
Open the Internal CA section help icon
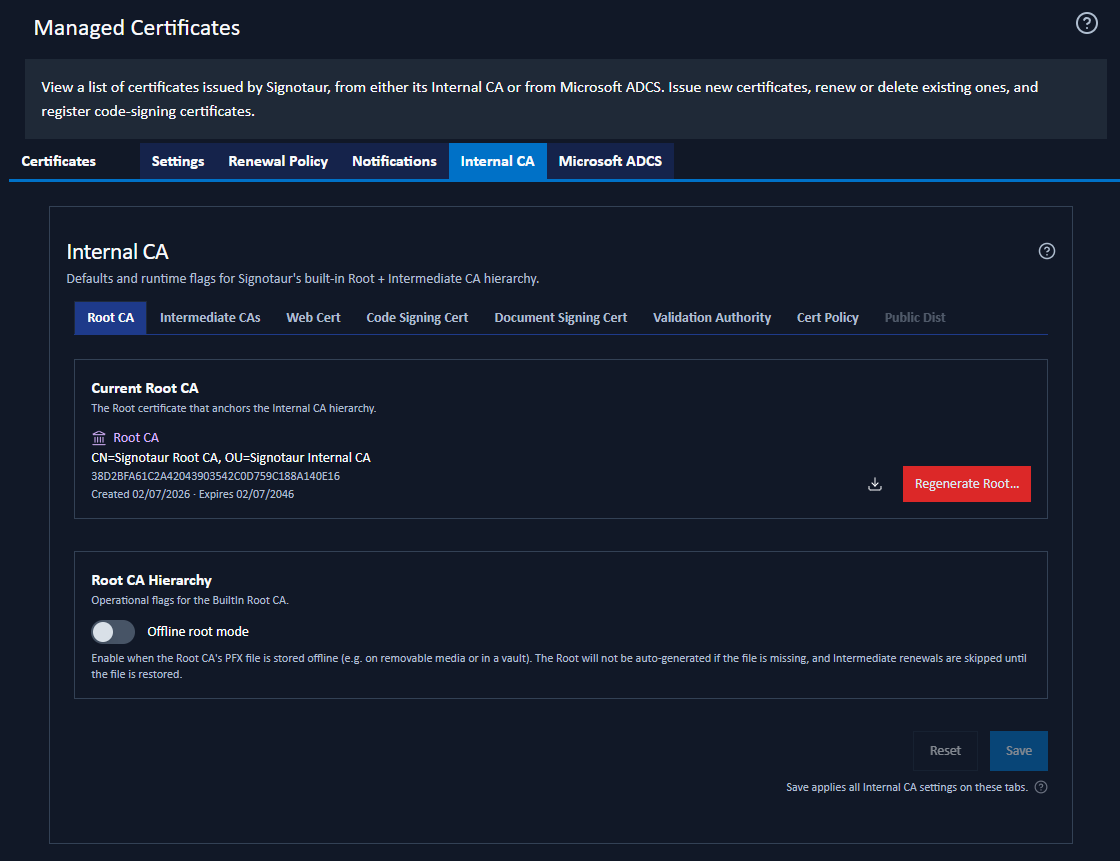(1046, 251)
